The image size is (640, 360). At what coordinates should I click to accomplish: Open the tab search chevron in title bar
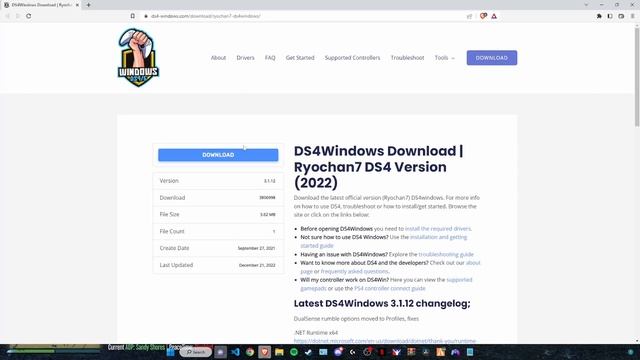pyautogui.click(x=586, y=5)
